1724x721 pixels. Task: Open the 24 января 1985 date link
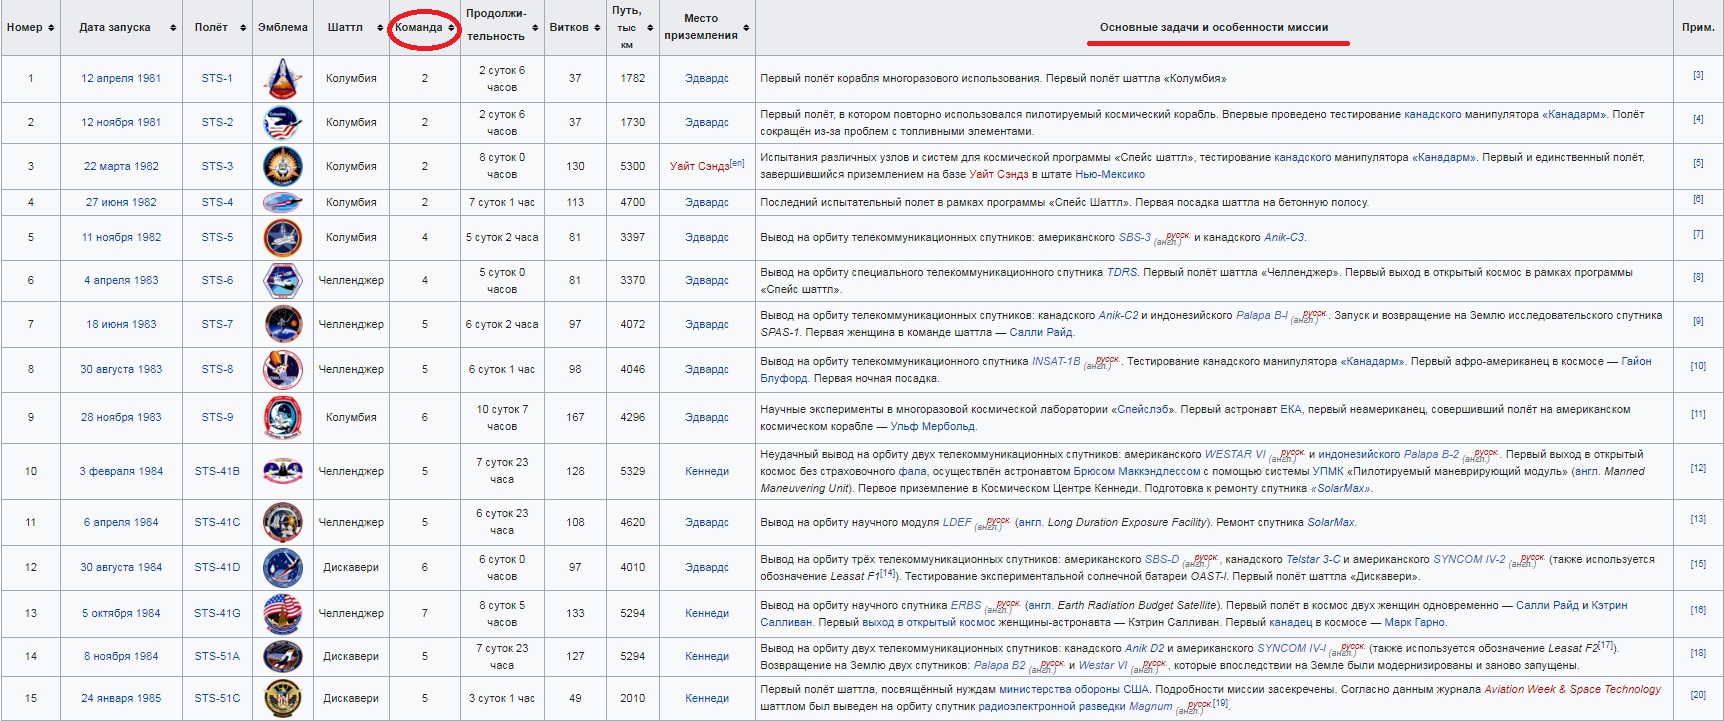pyautogui.click(x=121, y=698)
